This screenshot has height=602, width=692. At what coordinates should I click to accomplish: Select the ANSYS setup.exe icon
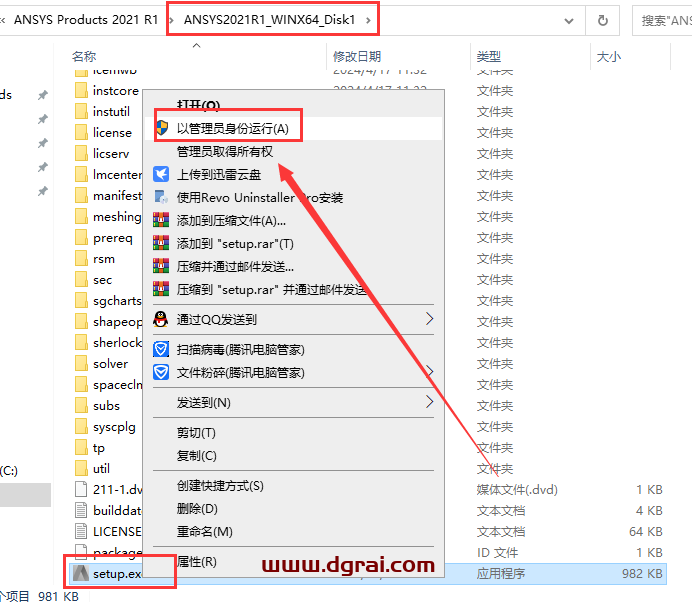81,573
